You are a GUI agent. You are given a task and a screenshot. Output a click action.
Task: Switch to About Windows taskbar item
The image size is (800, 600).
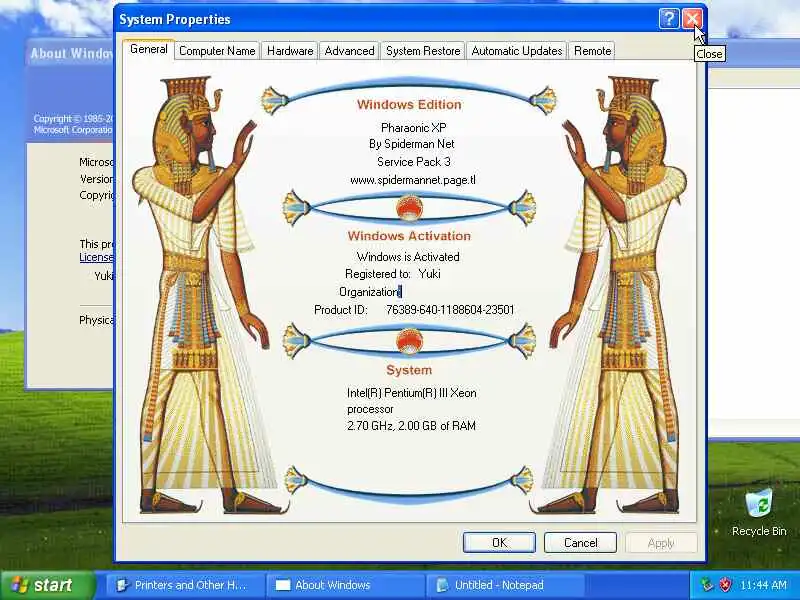coord(345,585)
